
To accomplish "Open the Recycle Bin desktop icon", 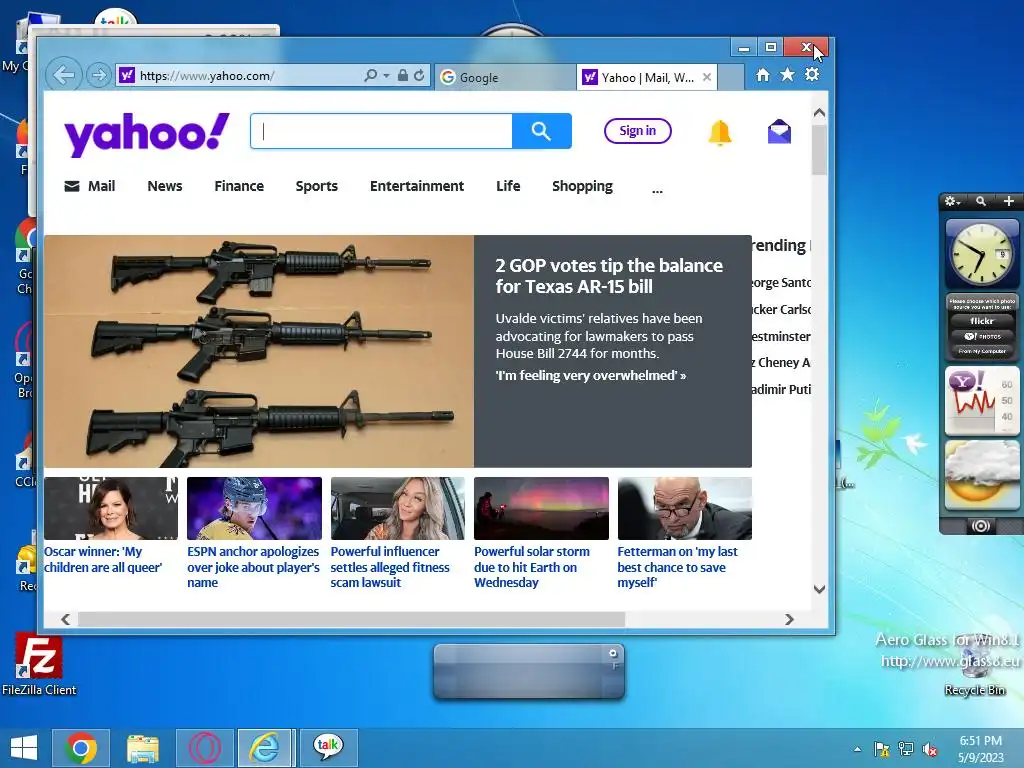I will coord(975,666).
